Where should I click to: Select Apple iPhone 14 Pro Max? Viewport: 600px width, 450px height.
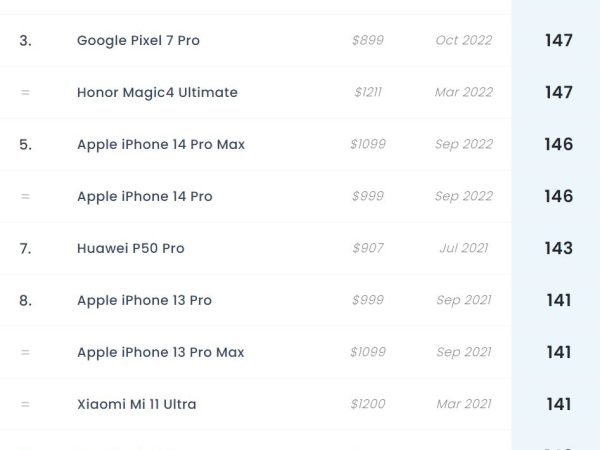(x=160, y=144)
